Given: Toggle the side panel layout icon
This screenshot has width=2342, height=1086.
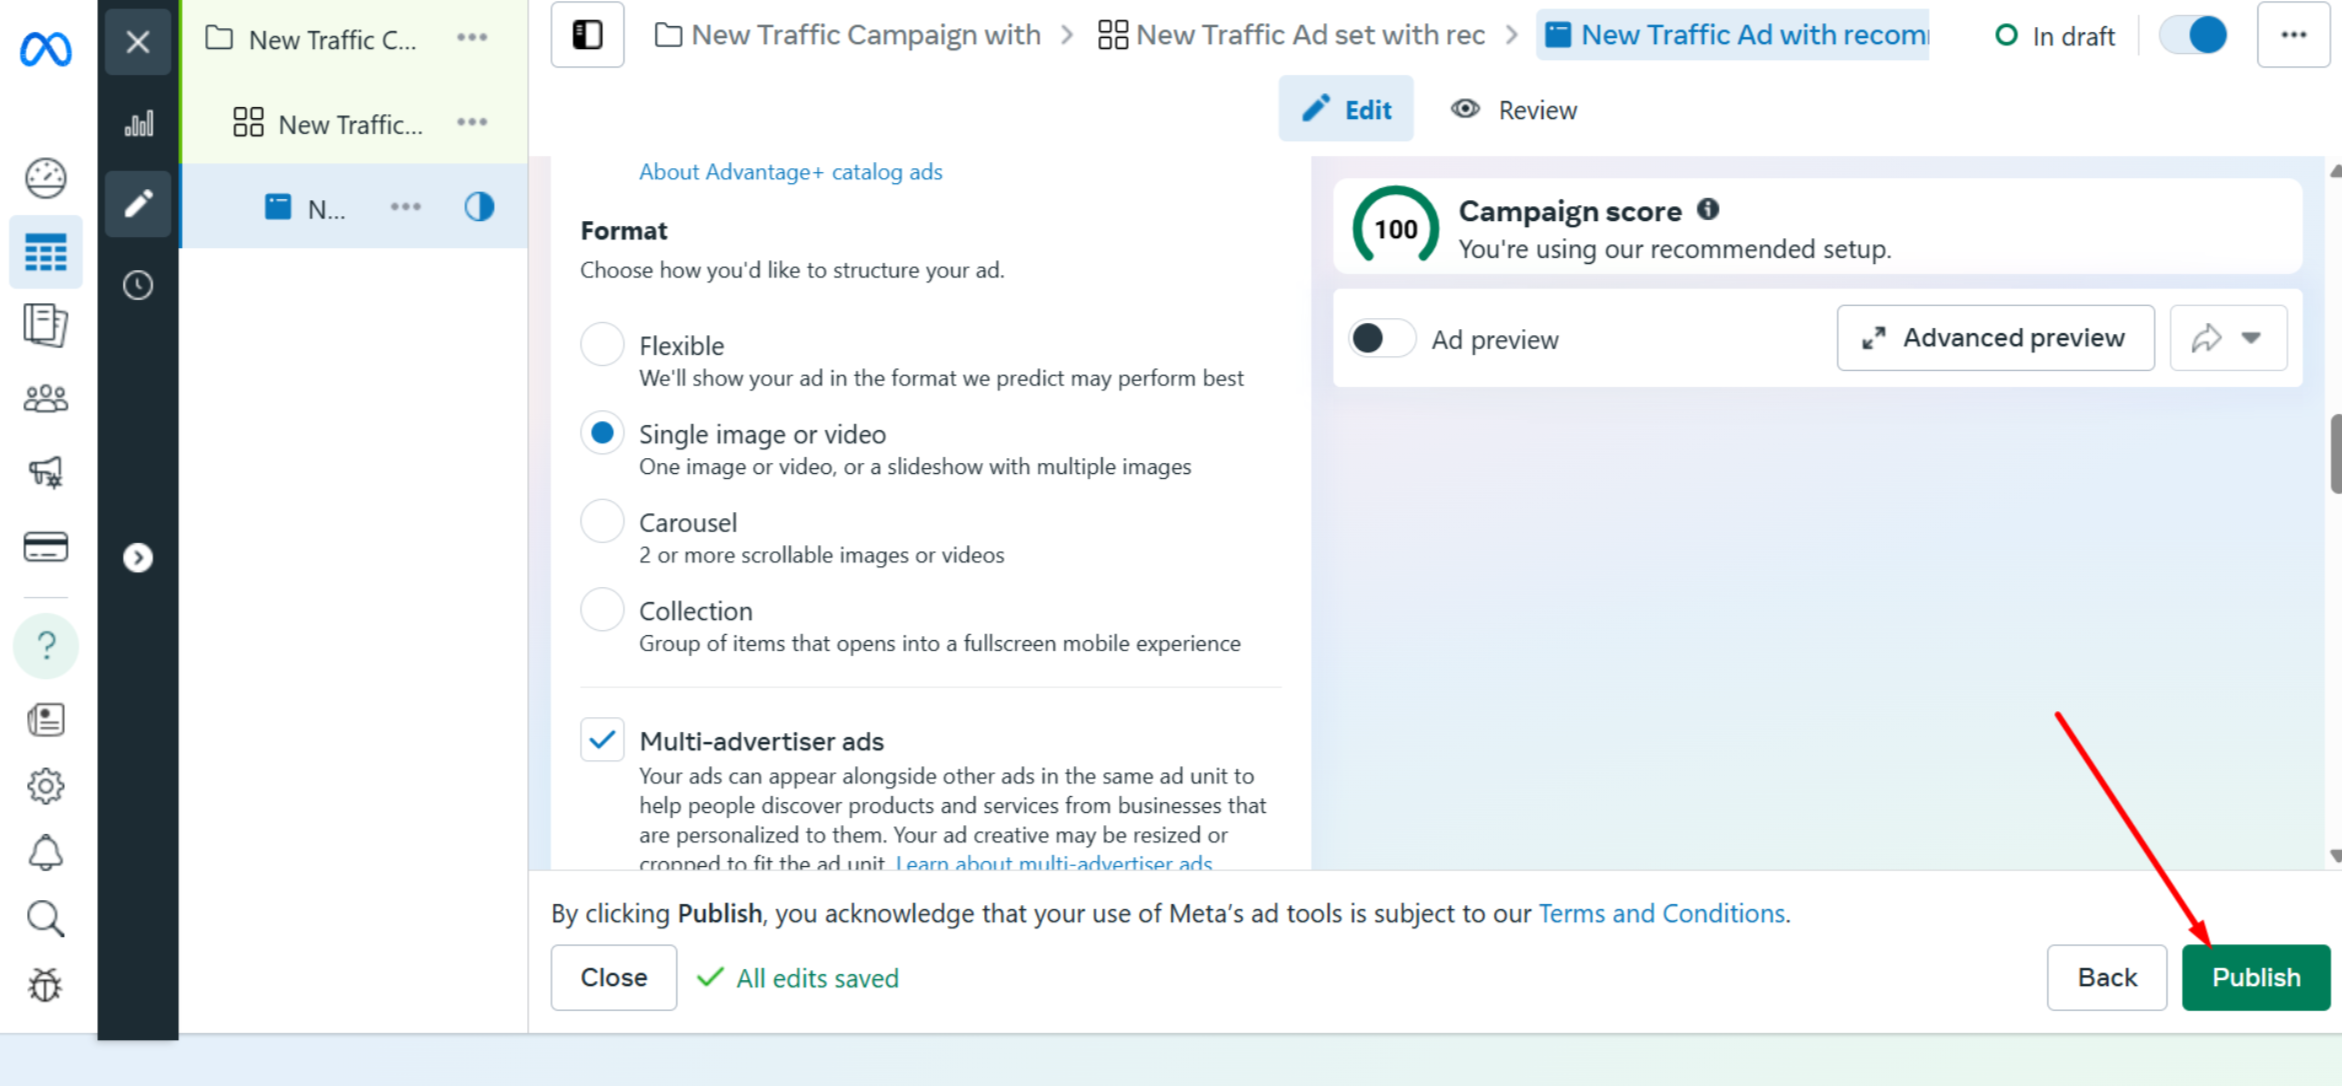Looking at the screenshot, I should (x=587, y=35).
